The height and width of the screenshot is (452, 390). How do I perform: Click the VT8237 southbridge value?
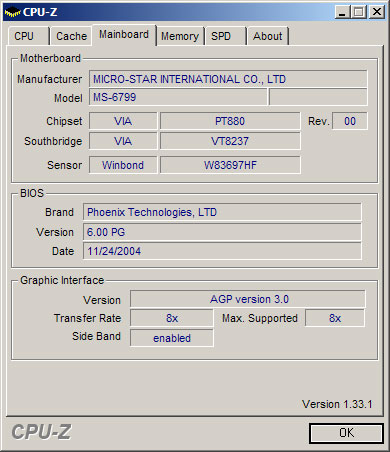pos(230,141)
